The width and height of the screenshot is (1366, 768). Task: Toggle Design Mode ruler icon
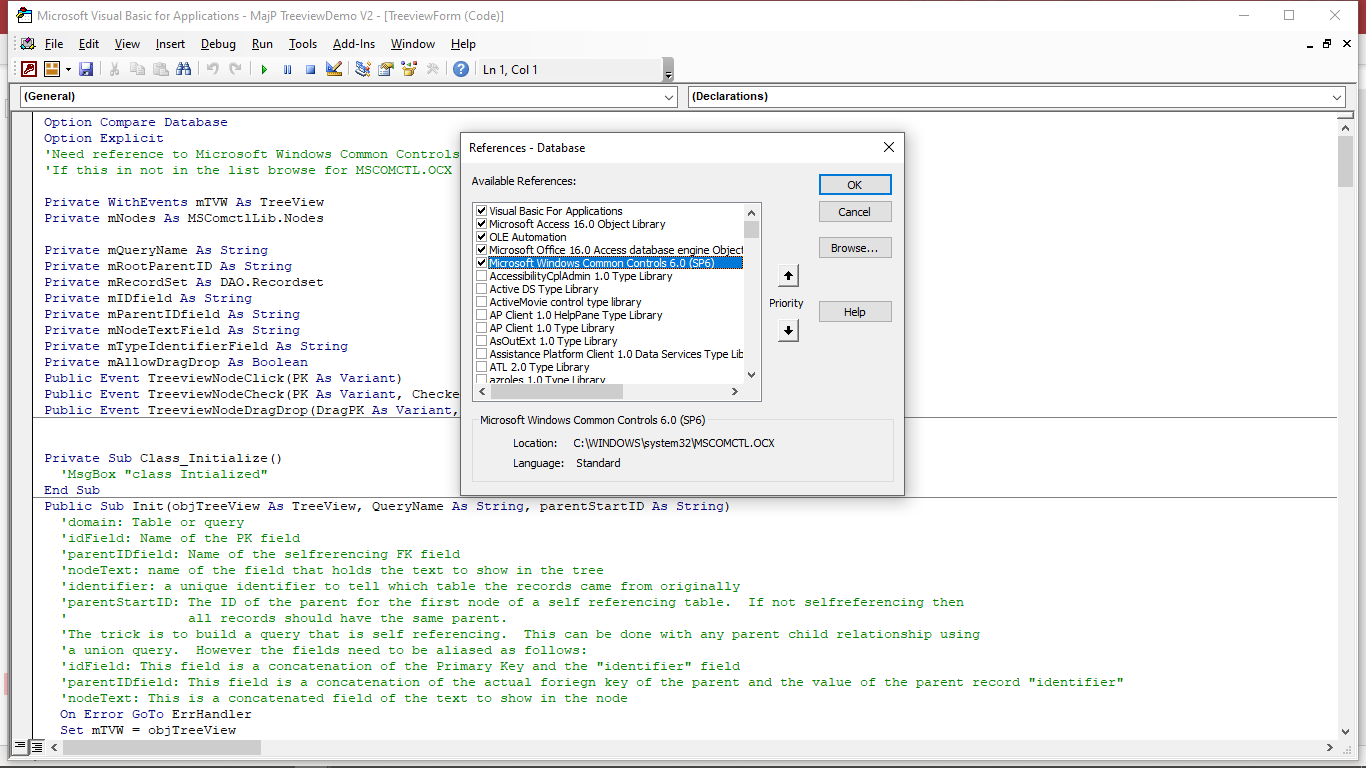(x=334, y=69)
